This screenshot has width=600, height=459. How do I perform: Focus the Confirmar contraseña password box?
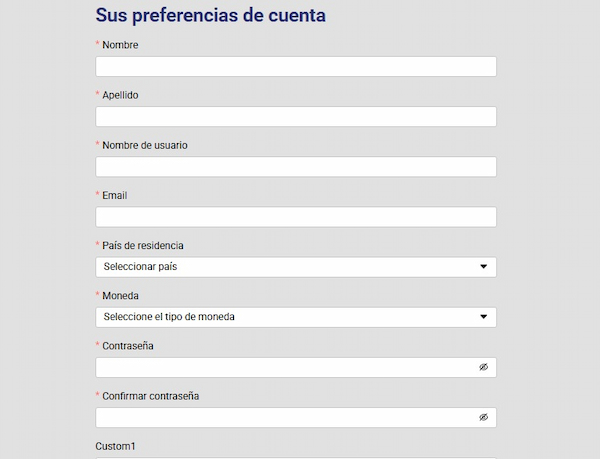tap(286, 417)
